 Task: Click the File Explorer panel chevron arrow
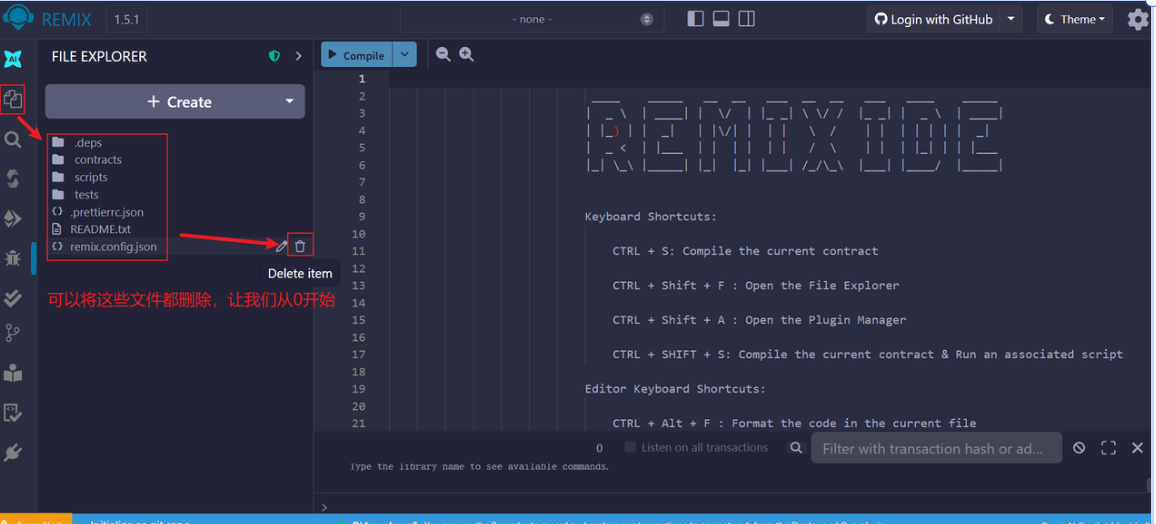[299, 56]
